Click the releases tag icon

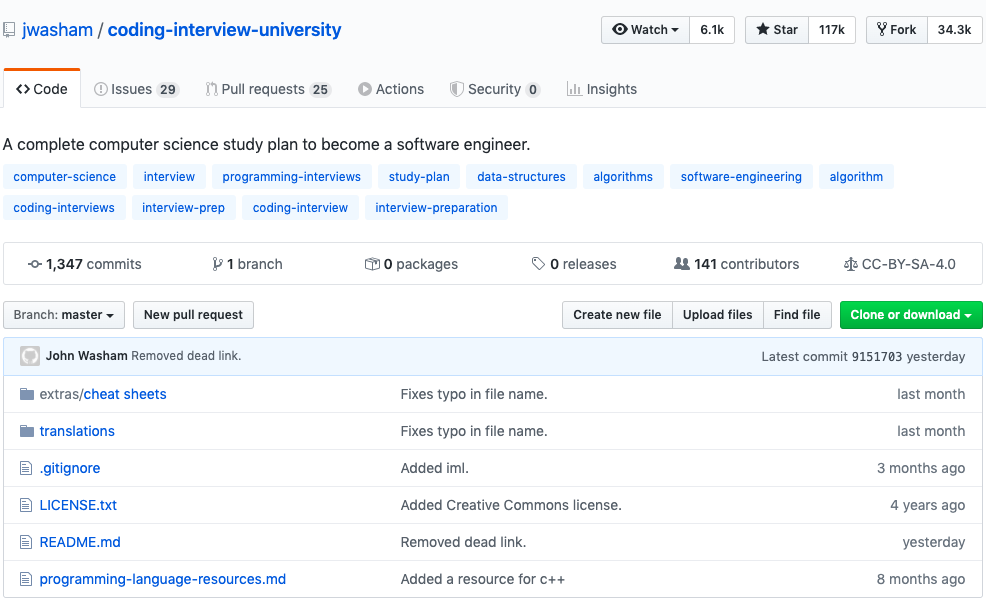[539, 264]
